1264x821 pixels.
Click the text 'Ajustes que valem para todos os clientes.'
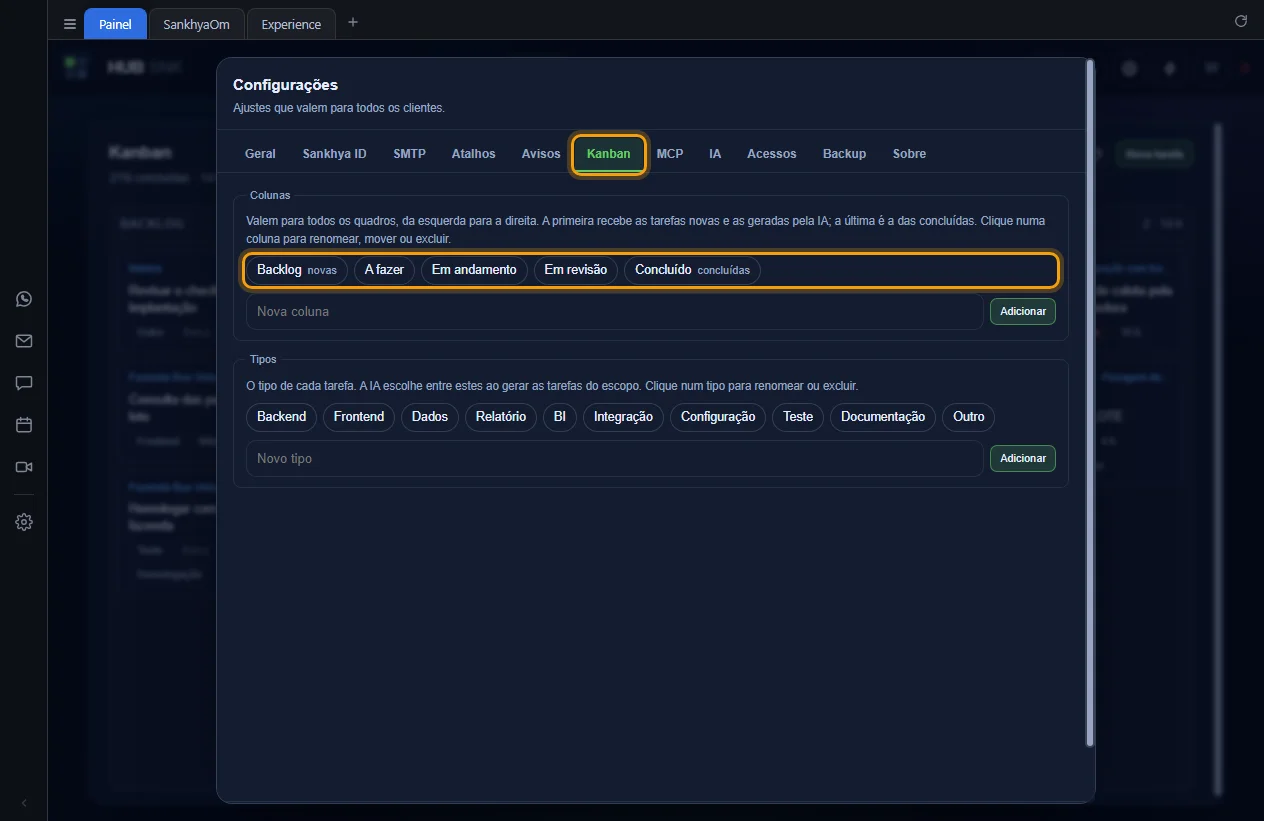(339, 108)
